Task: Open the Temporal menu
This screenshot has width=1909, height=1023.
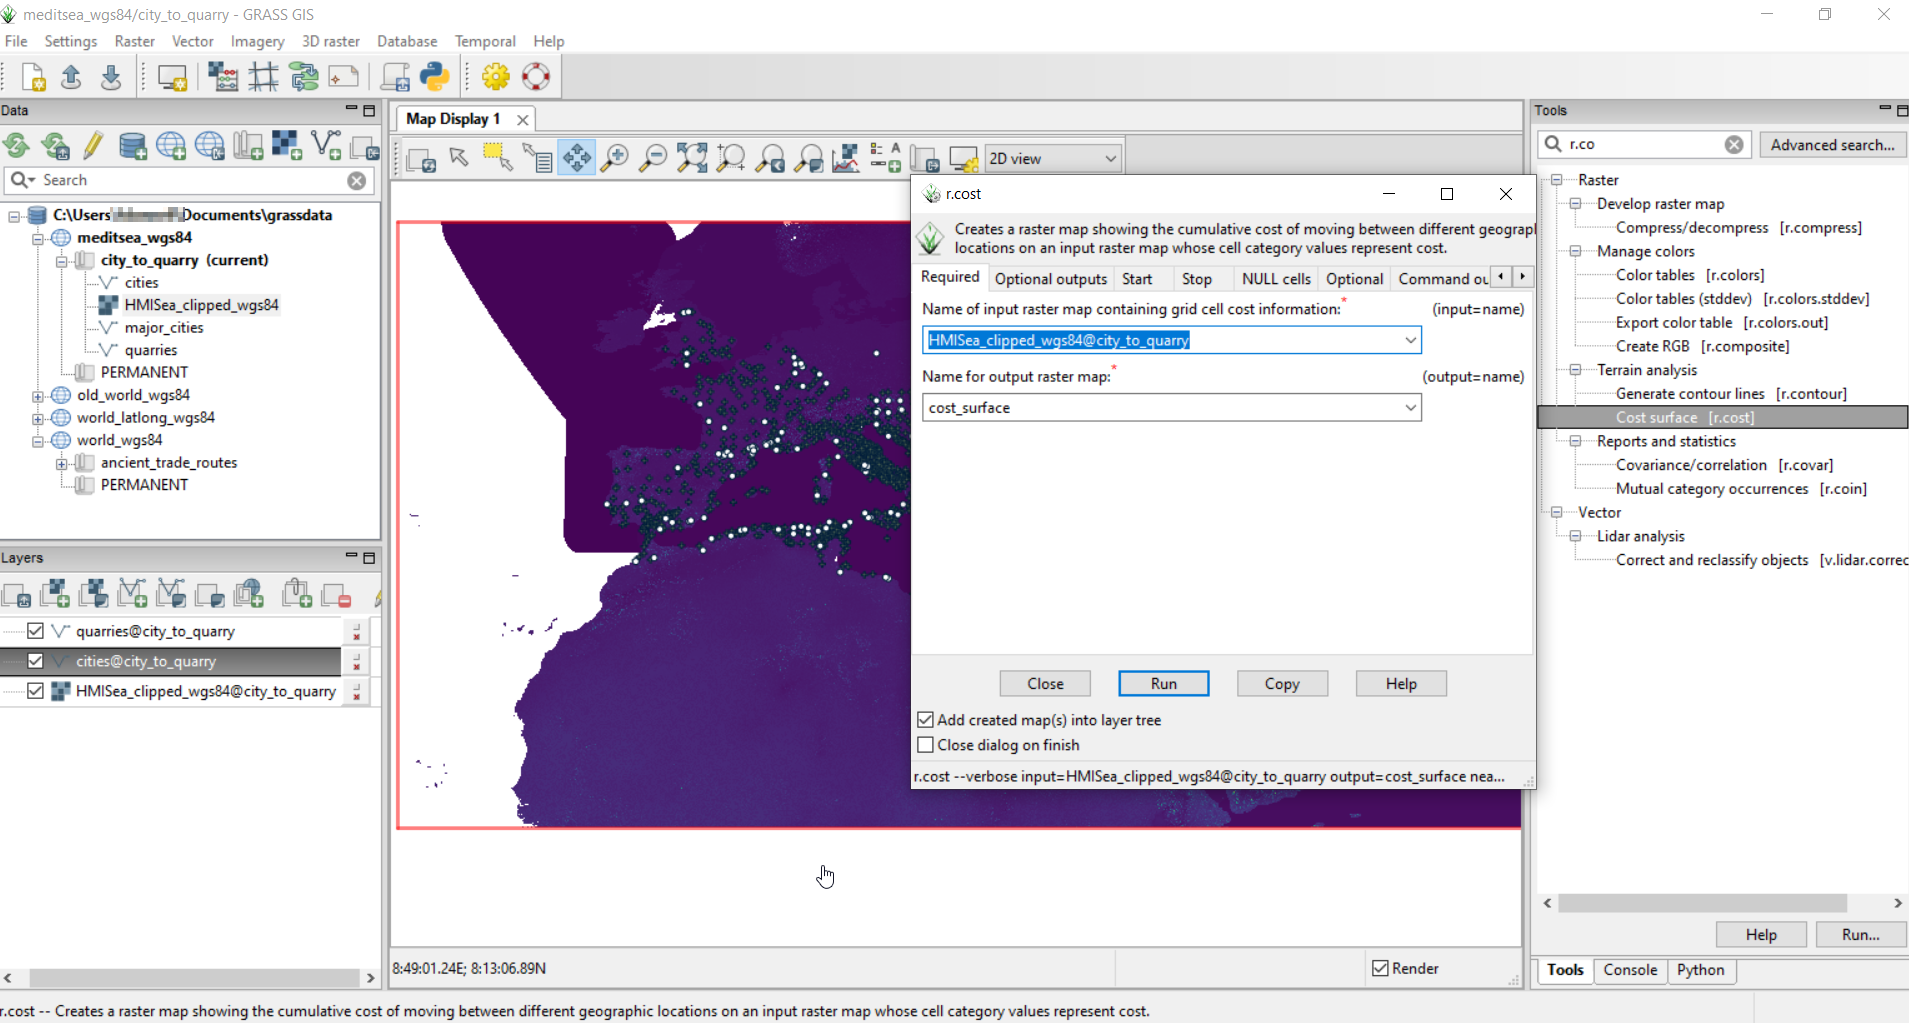Action: 484,41
